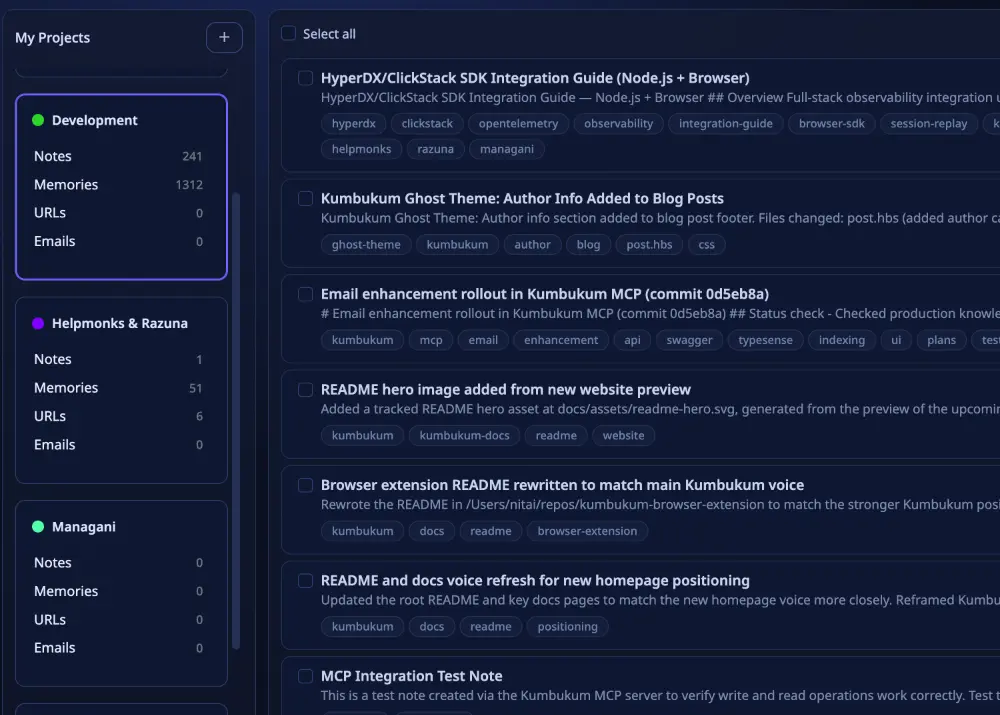The width and height of the screenshot is (1000, 715).
Task: Check the HyperDX/ClickStack SDK Integration Guide note
Action: pos(305,78)
